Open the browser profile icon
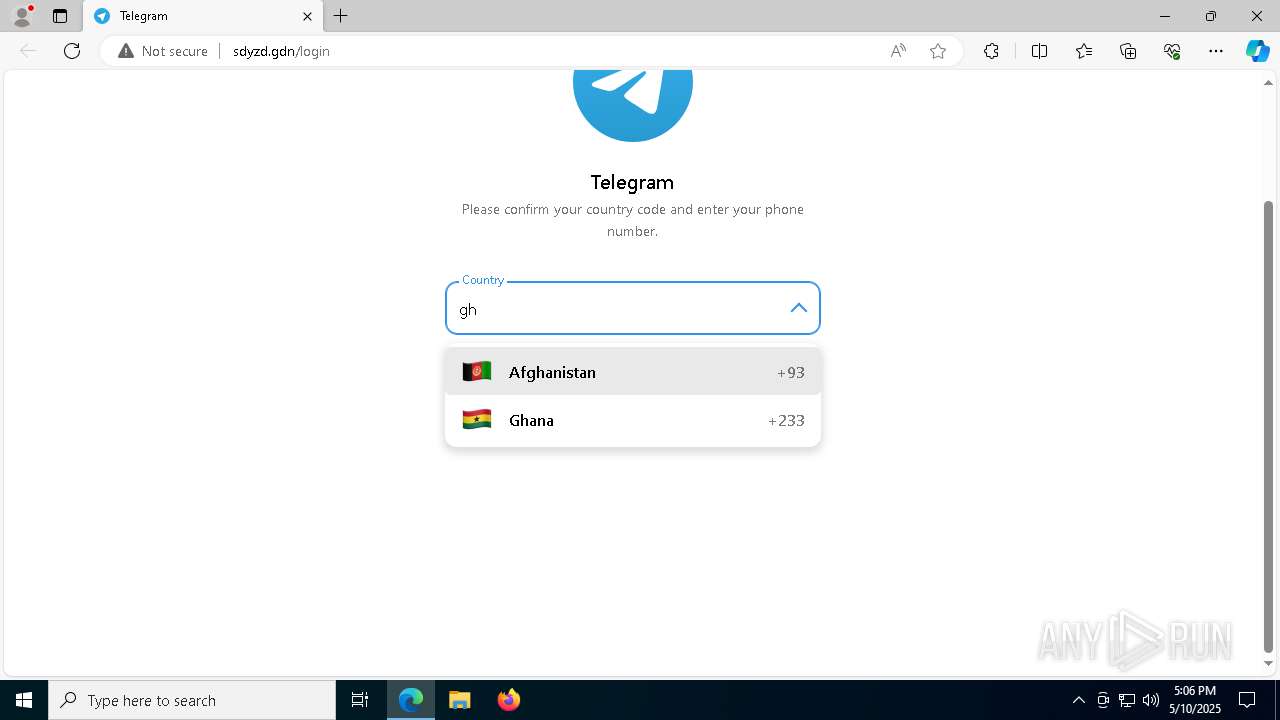The height and width of the screenshot is (720, 1280). 22,16
